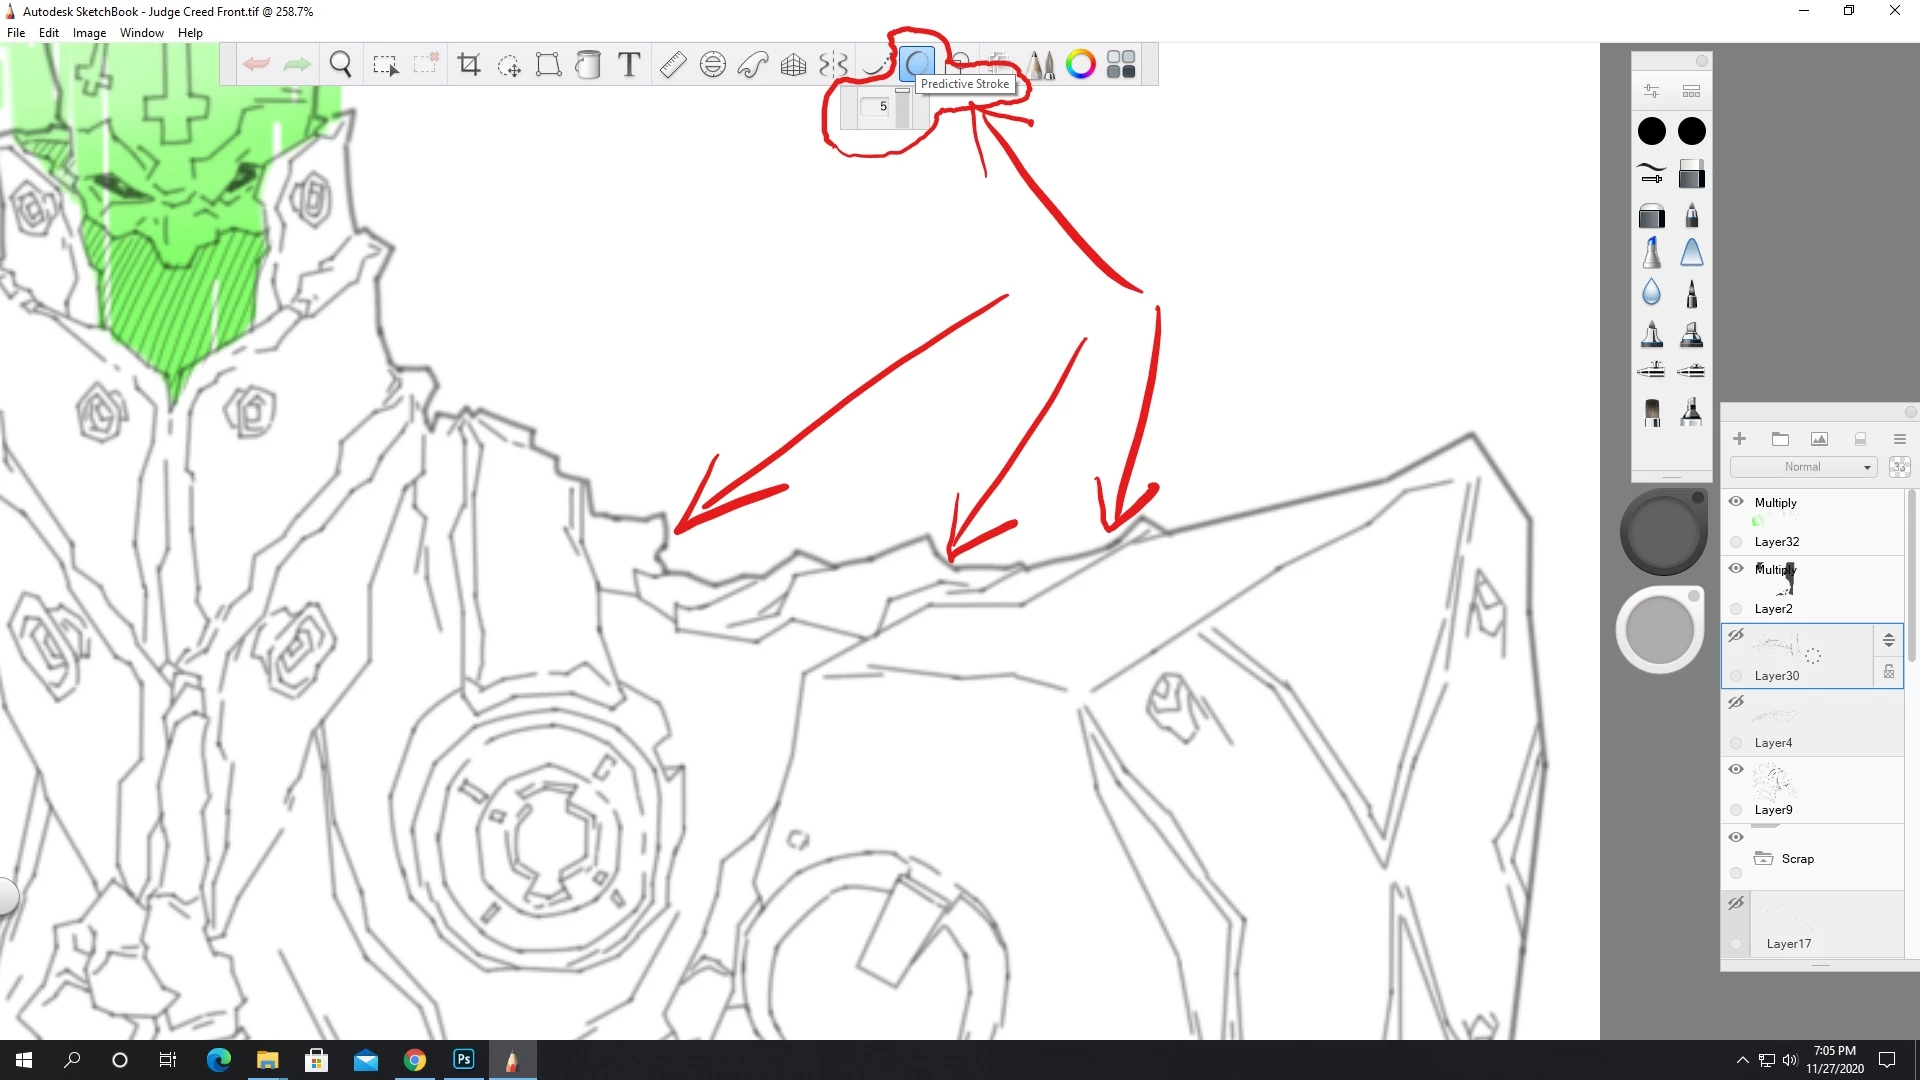Open the Normal blend mode dropdown

[x=1803, y=467]
